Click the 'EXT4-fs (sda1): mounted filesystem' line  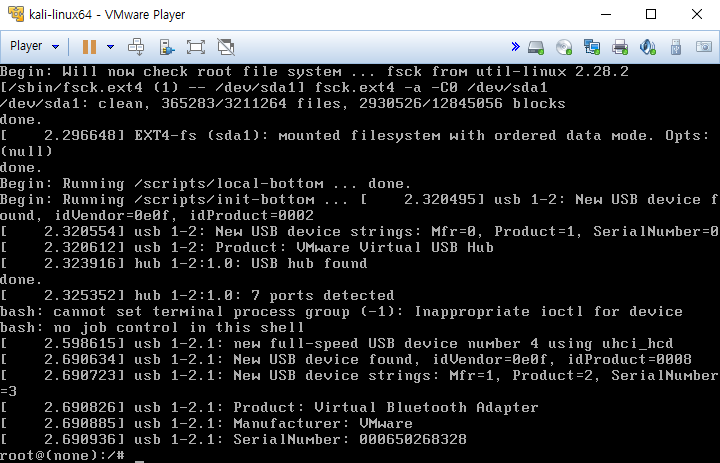[355, 136]
